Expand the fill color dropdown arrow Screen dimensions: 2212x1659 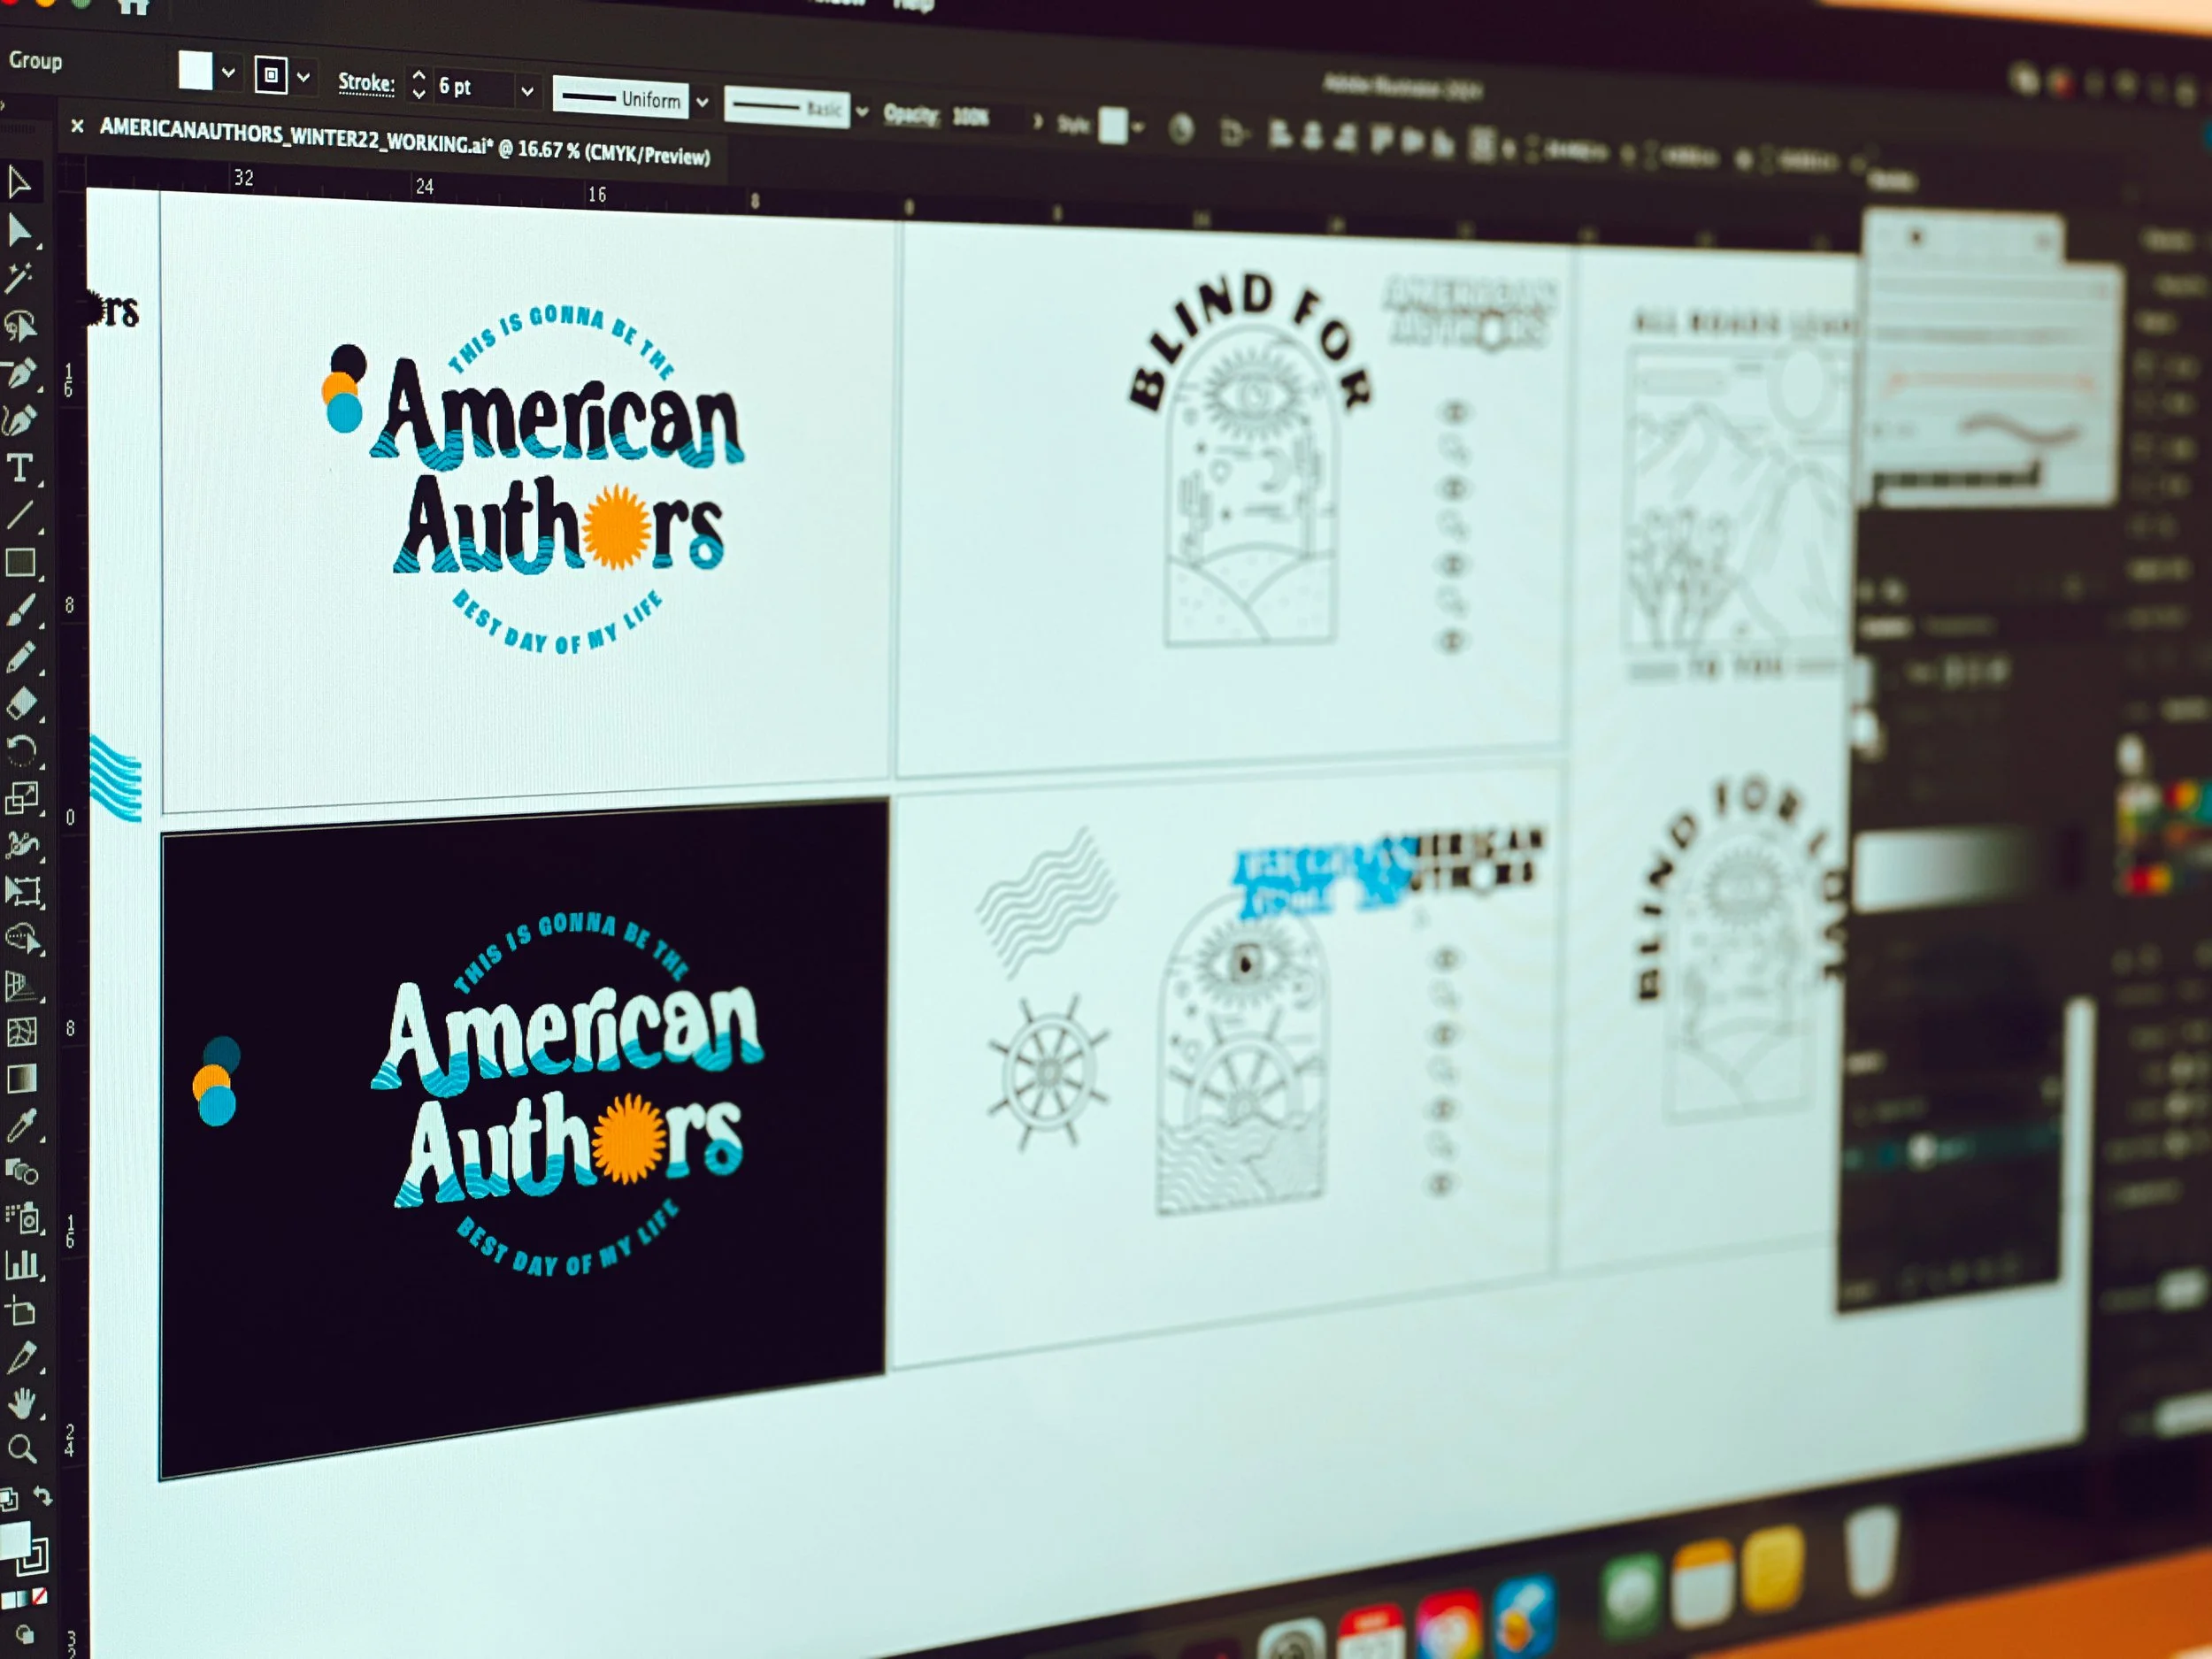228,72
